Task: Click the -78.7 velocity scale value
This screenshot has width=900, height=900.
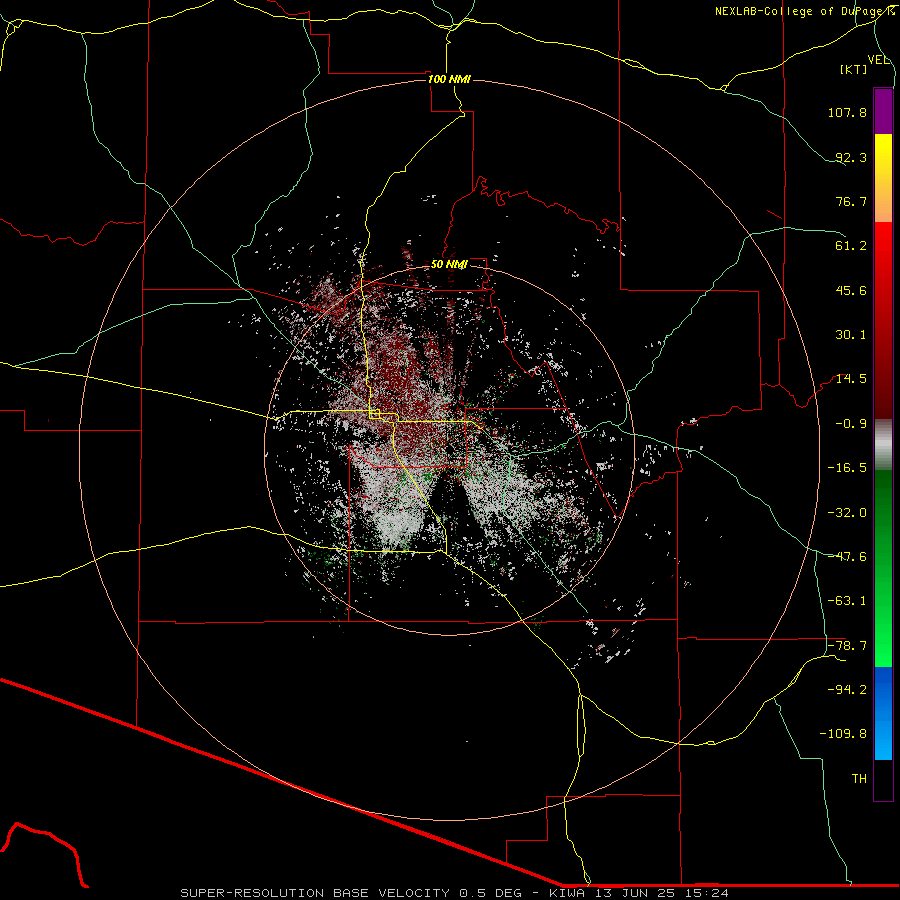Action: 847,646
